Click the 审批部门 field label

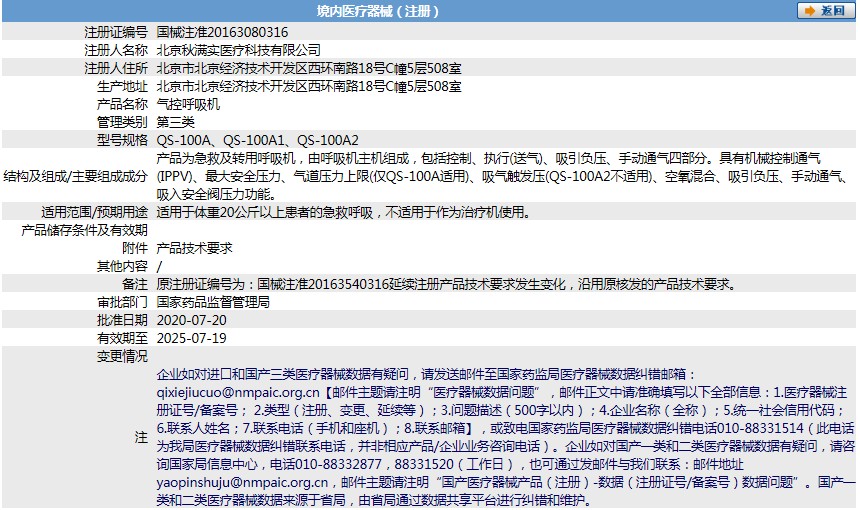[122, 302]
